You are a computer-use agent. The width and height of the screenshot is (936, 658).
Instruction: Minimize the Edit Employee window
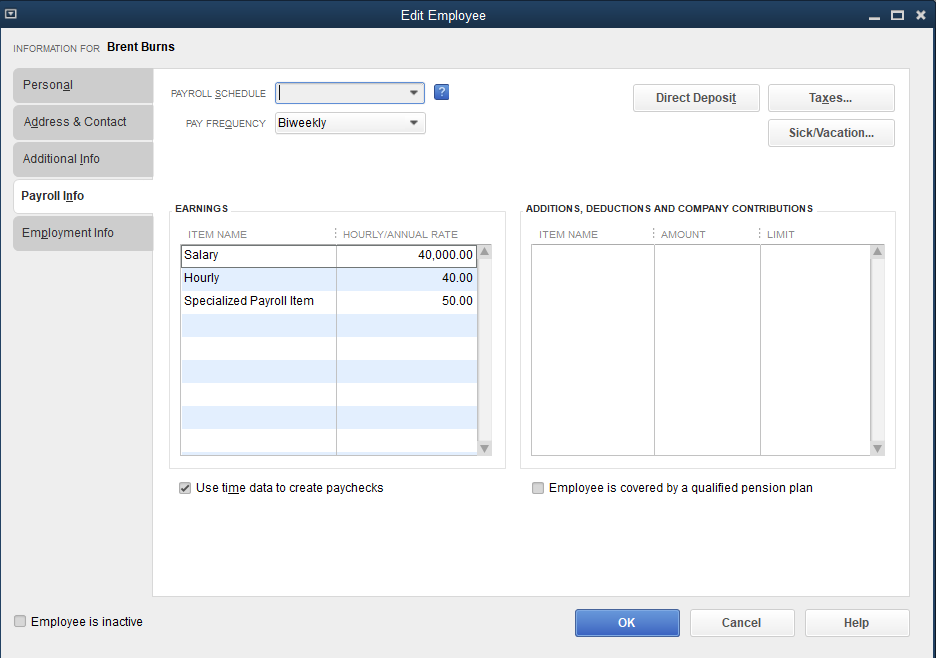pos(875,16)
